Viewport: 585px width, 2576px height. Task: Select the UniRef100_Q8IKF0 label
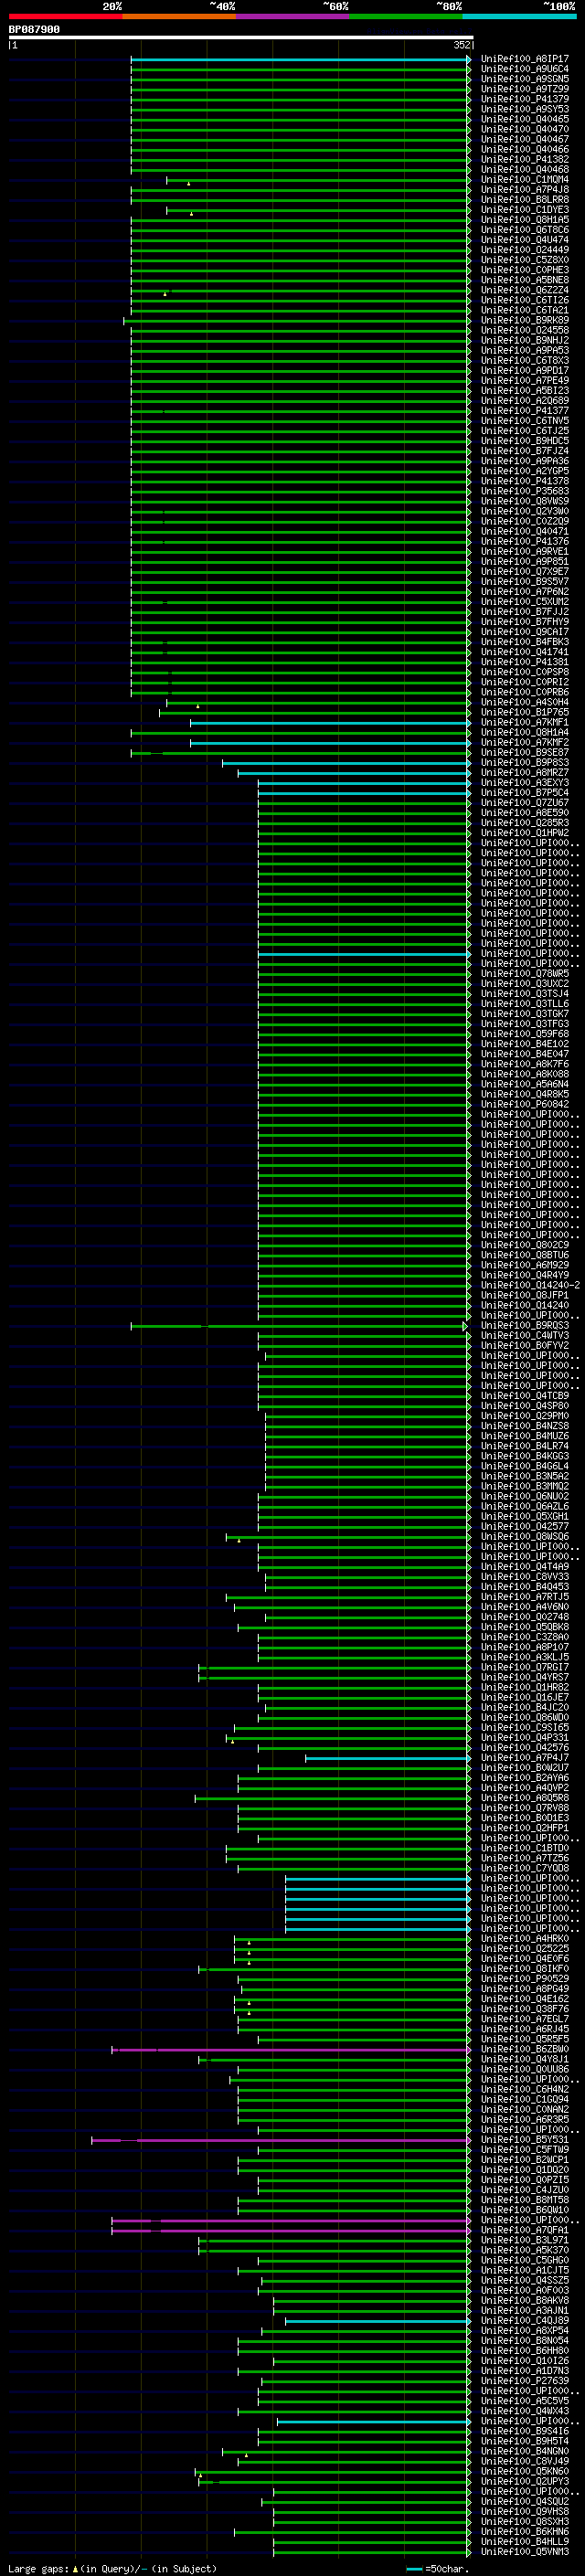[x=524, y=1968]
